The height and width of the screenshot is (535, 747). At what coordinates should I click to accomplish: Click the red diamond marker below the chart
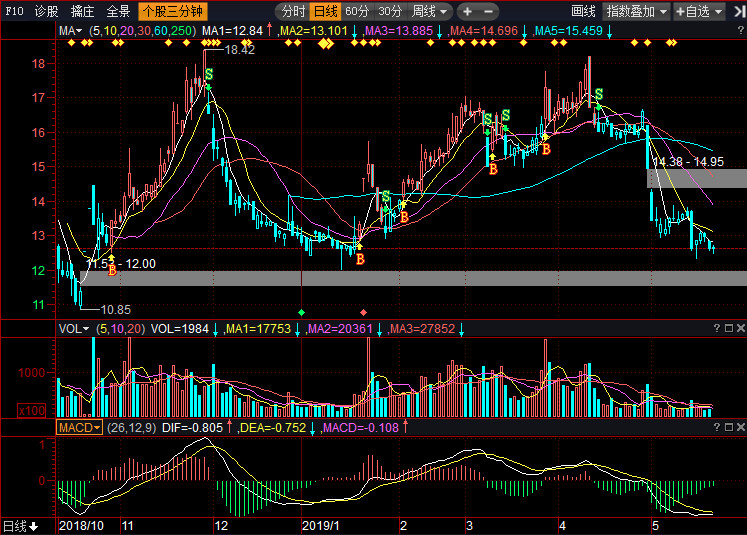point(363,313)
